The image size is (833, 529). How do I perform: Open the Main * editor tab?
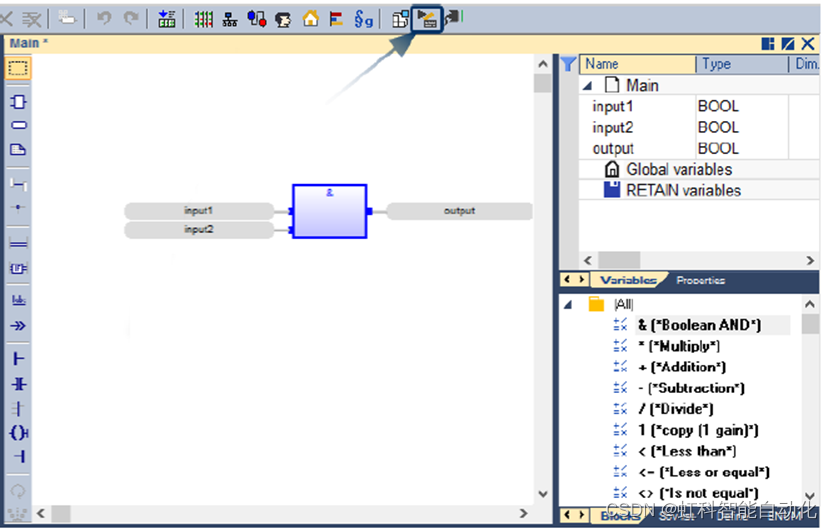tap(29, 43)
